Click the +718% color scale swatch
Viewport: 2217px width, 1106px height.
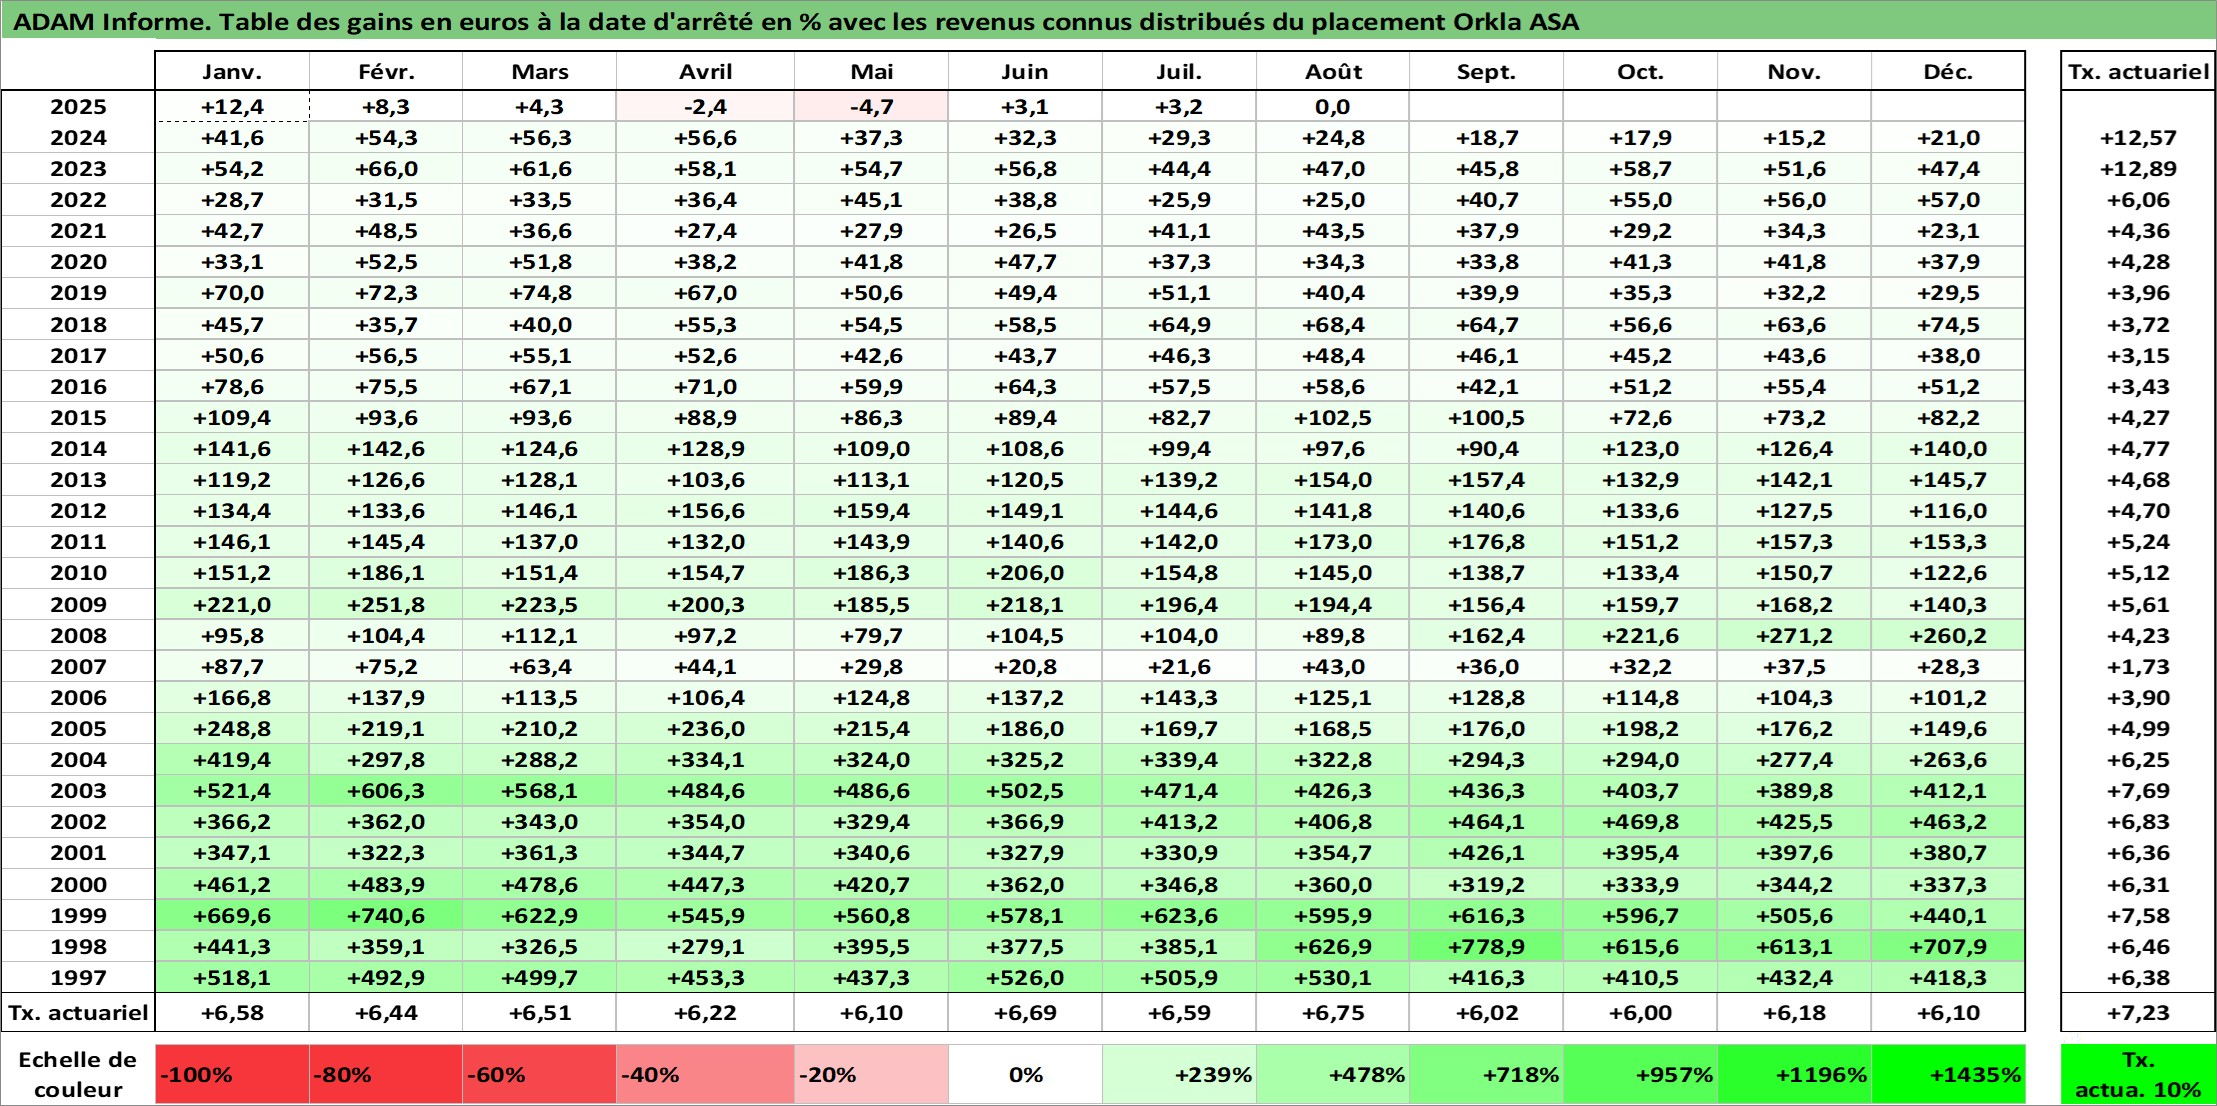point(1486,1075)
